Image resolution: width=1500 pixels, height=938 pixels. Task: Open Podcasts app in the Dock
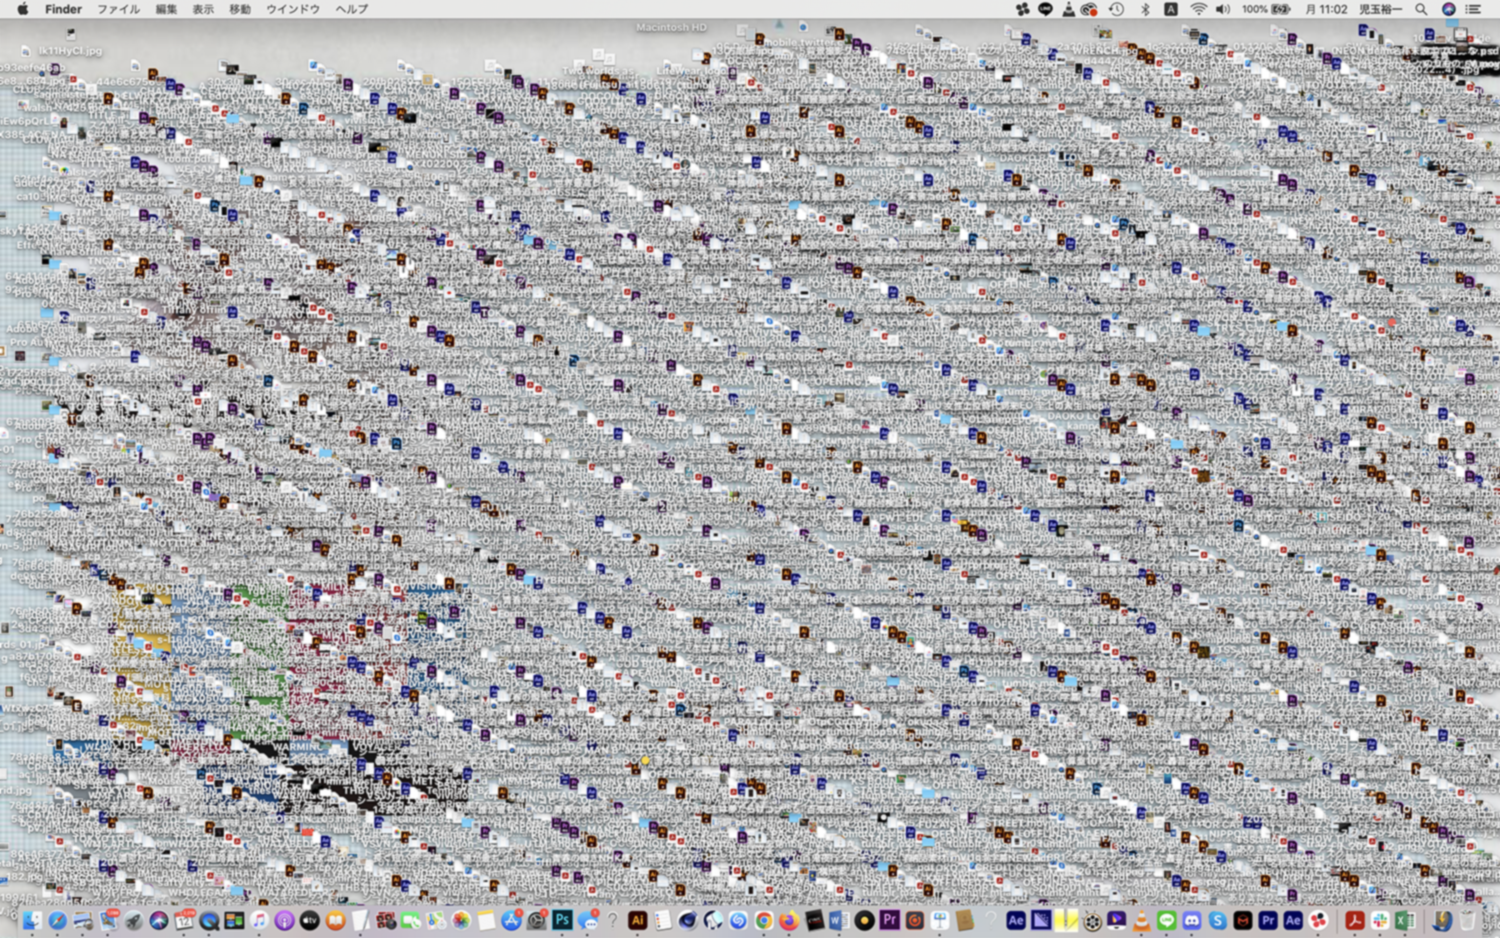pos(284,920)
